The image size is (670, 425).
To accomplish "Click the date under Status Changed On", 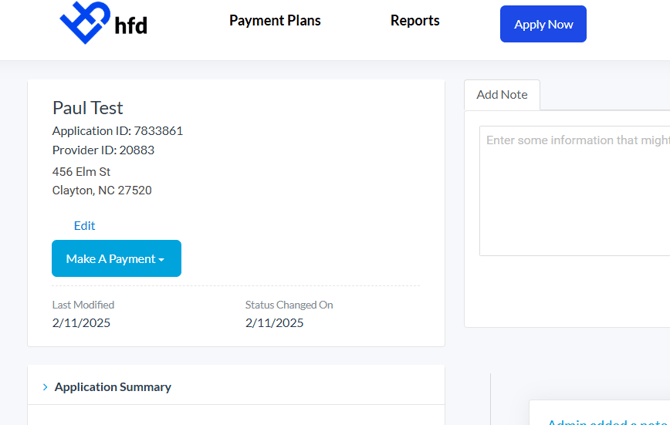I will coord(274,322).
